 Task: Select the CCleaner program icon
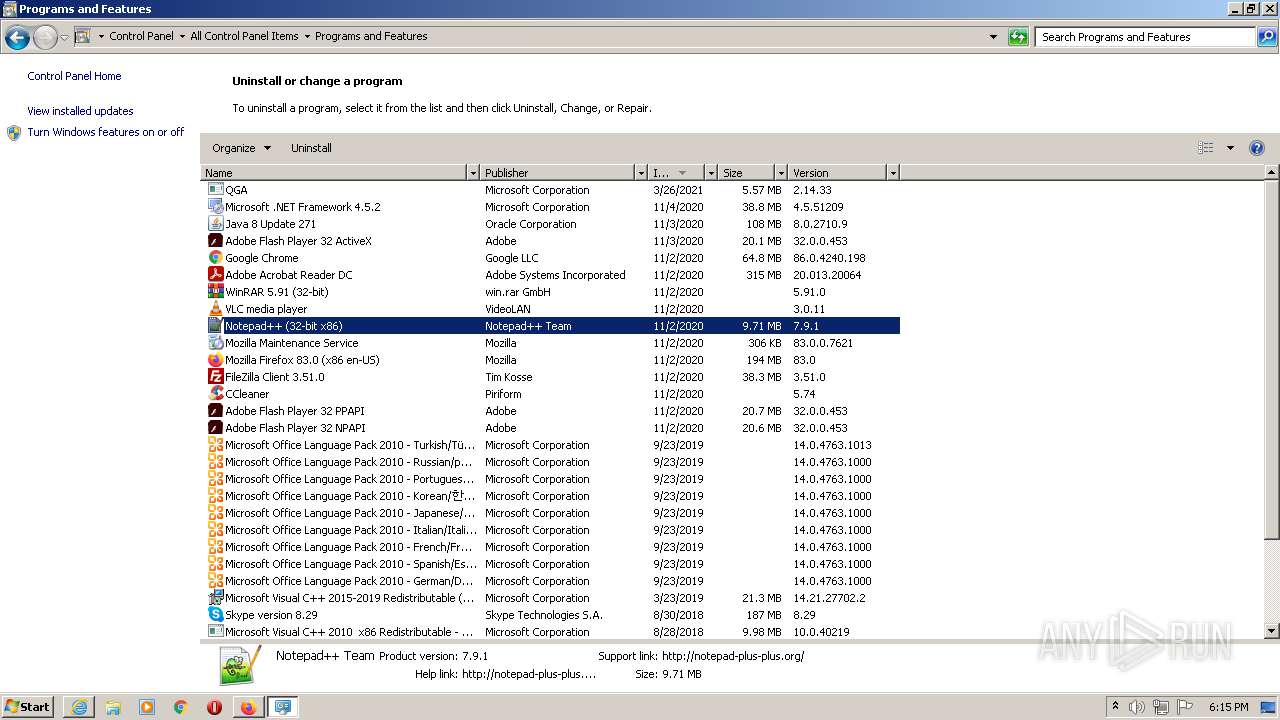[215, 394]
